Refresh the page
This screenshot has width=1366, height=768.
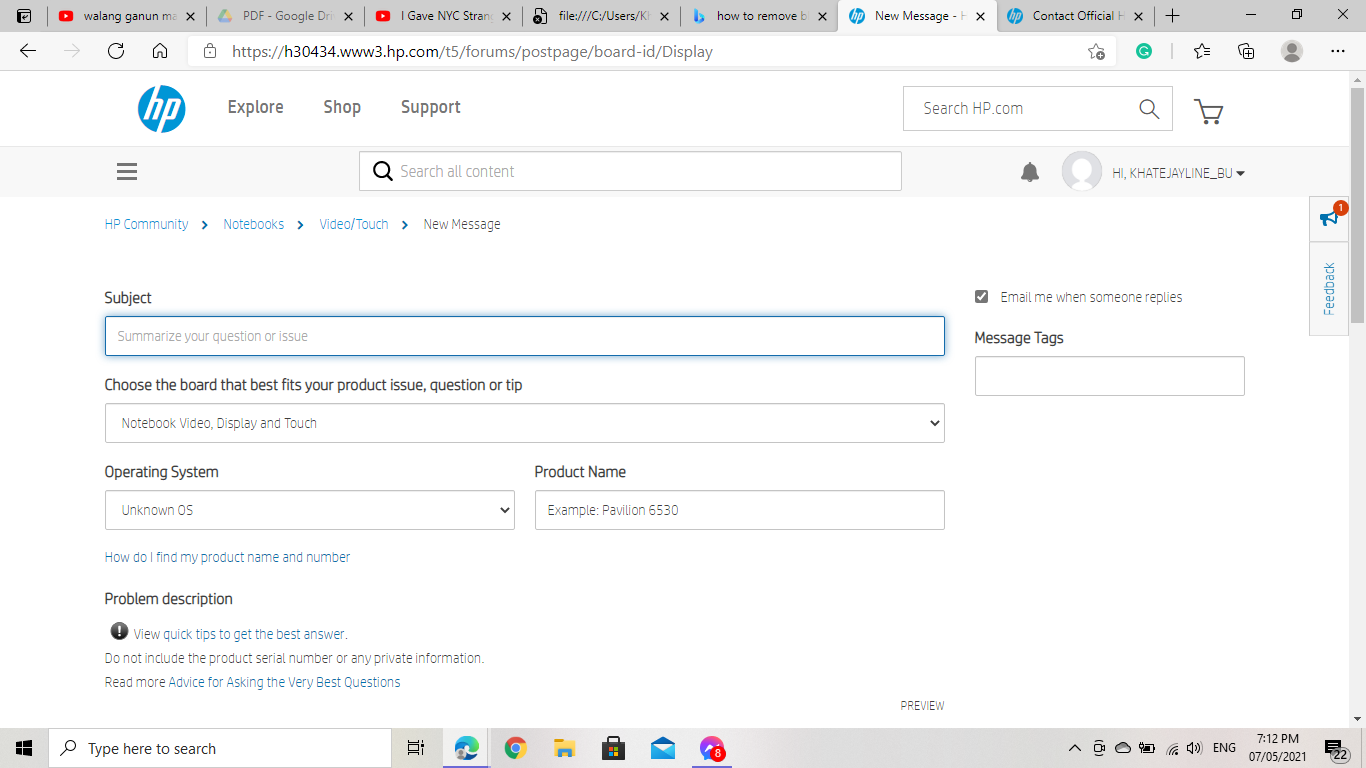tap(116, 51)
